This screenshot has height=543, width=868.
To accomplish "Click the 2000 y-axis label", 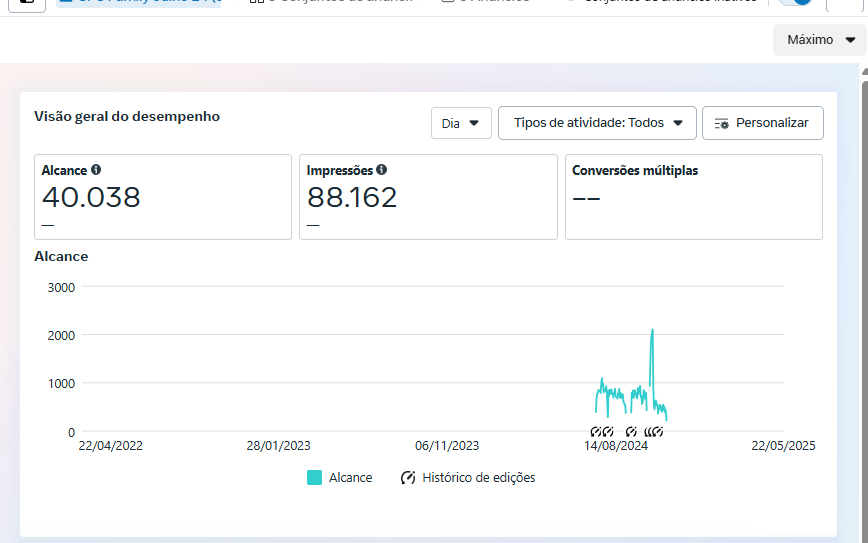I will click(x=61, y=336).
